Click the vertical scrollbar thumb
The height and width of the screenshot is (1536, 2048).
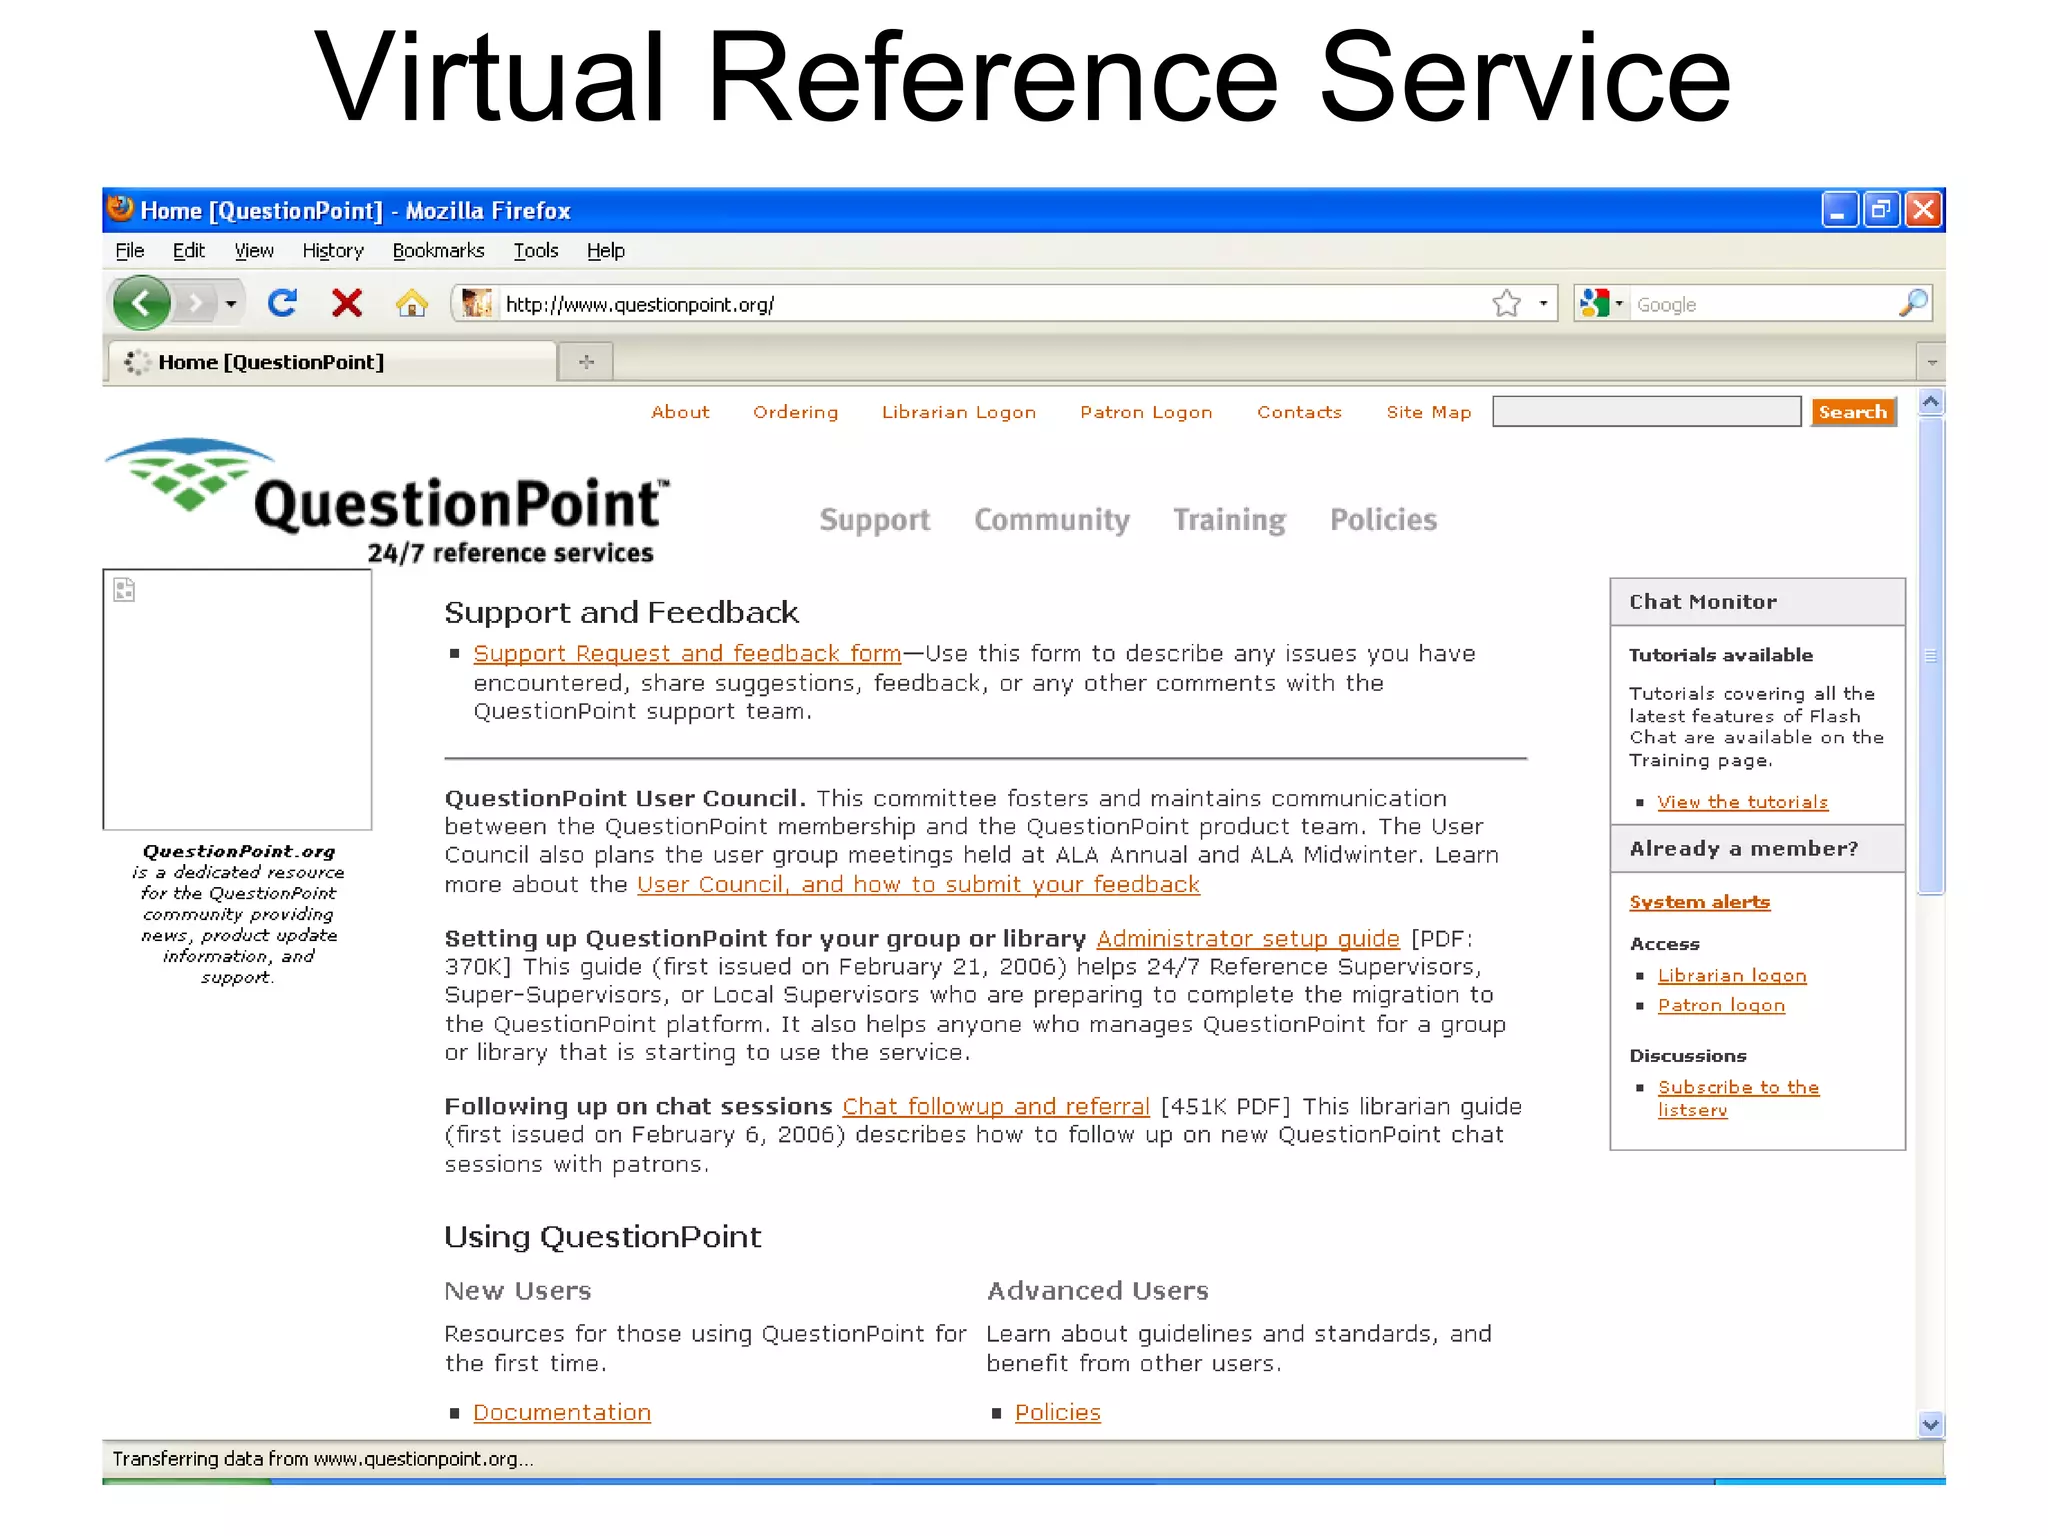tap(1931, 656)
